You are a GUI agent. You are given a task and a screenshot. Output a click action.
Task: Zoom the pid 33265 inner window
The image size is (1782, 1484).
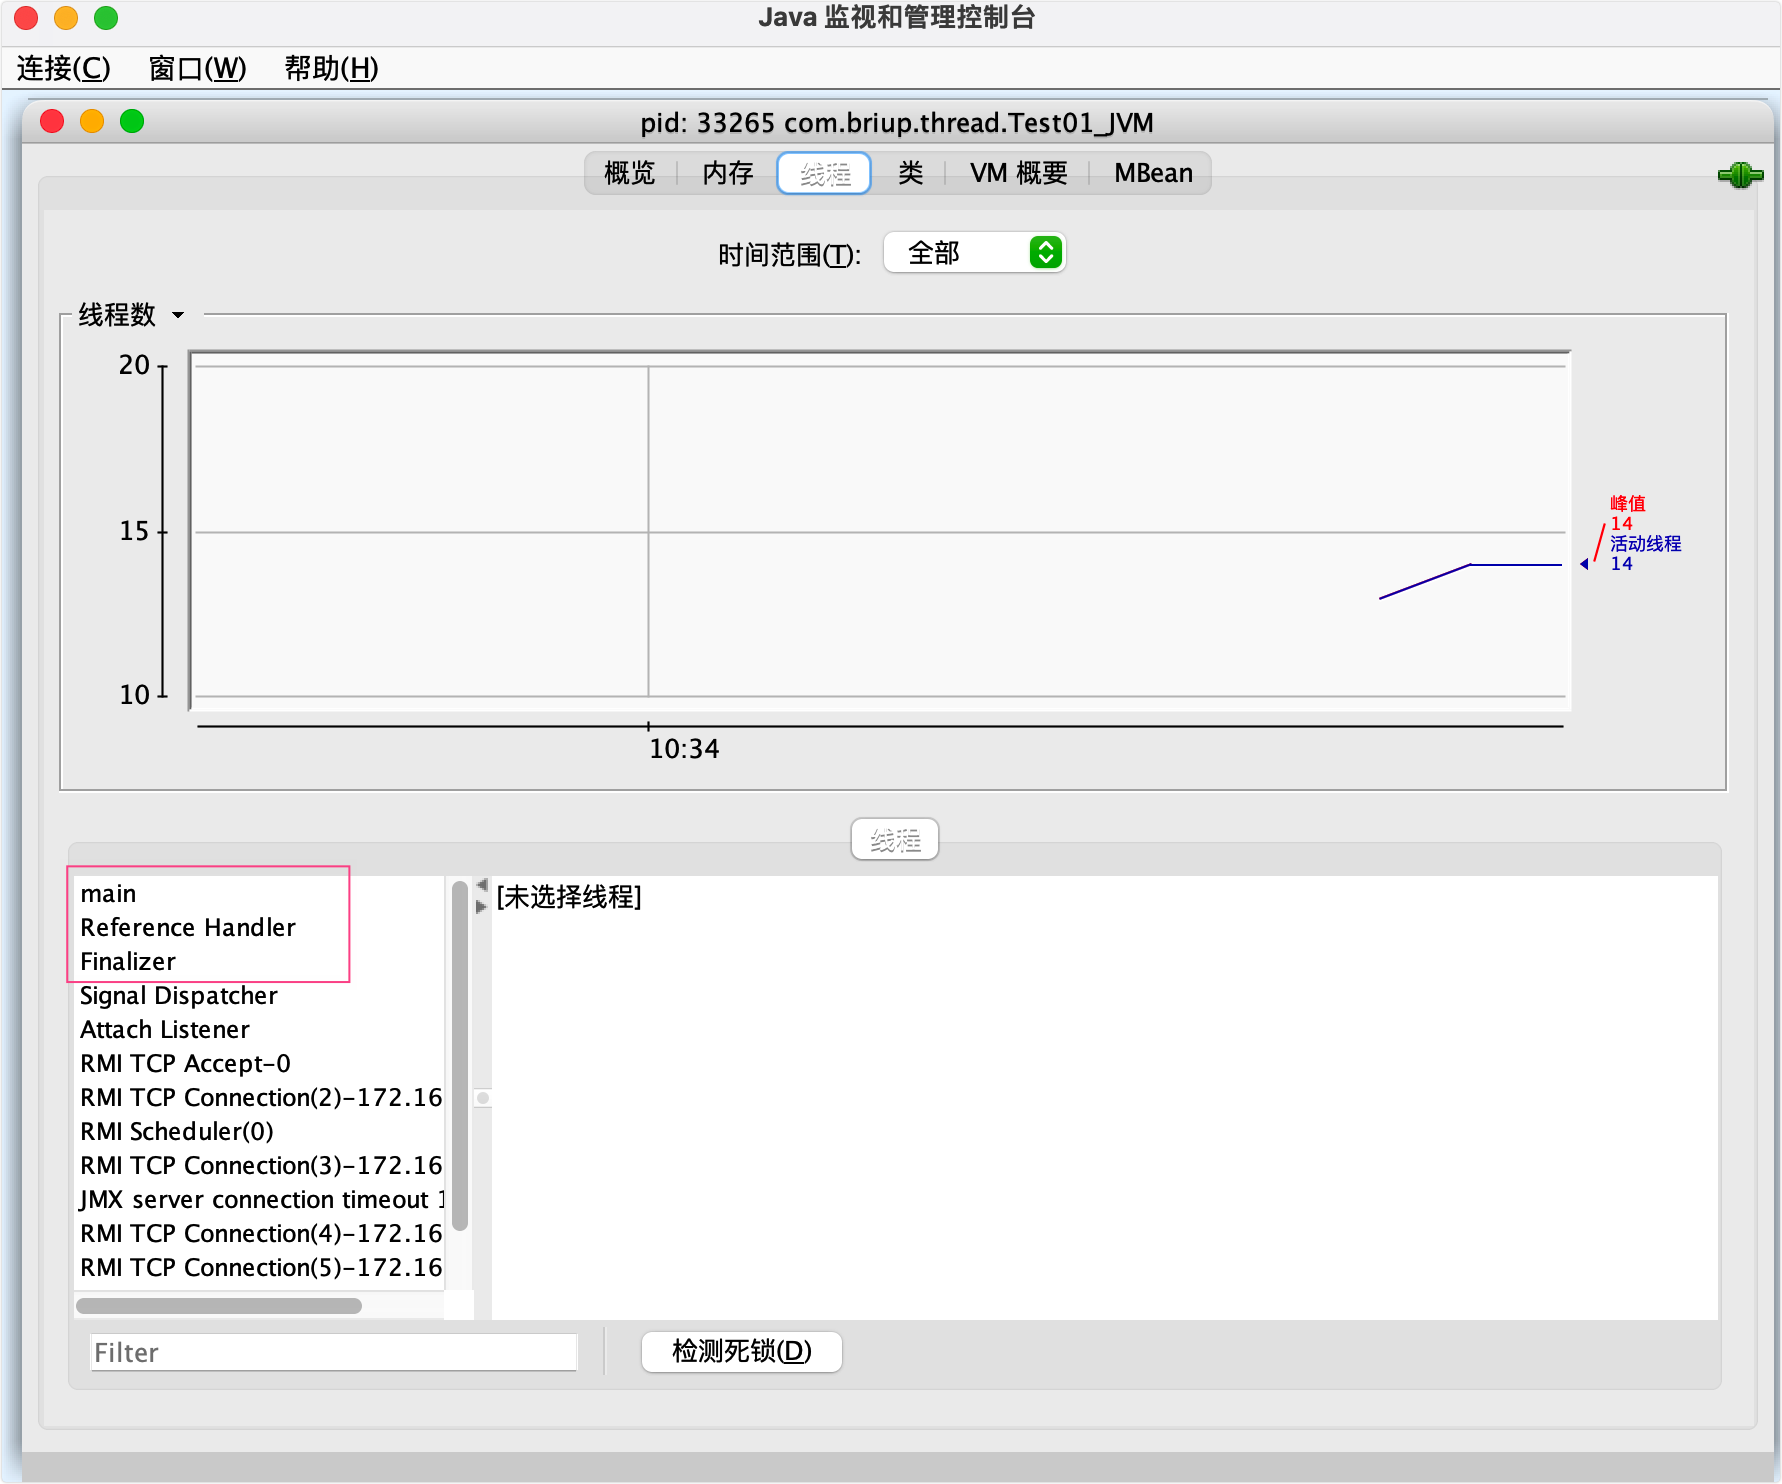pyautogui.click(x=132, y=121)
